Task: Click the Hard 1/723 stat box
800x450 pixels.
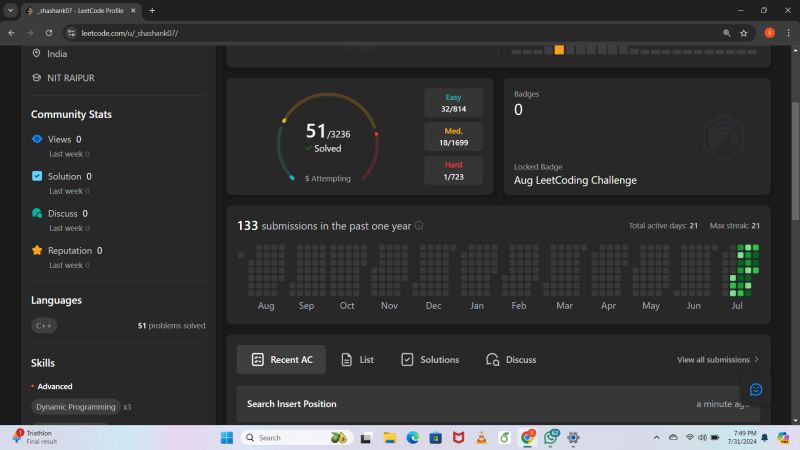Action: pos(453,170)
